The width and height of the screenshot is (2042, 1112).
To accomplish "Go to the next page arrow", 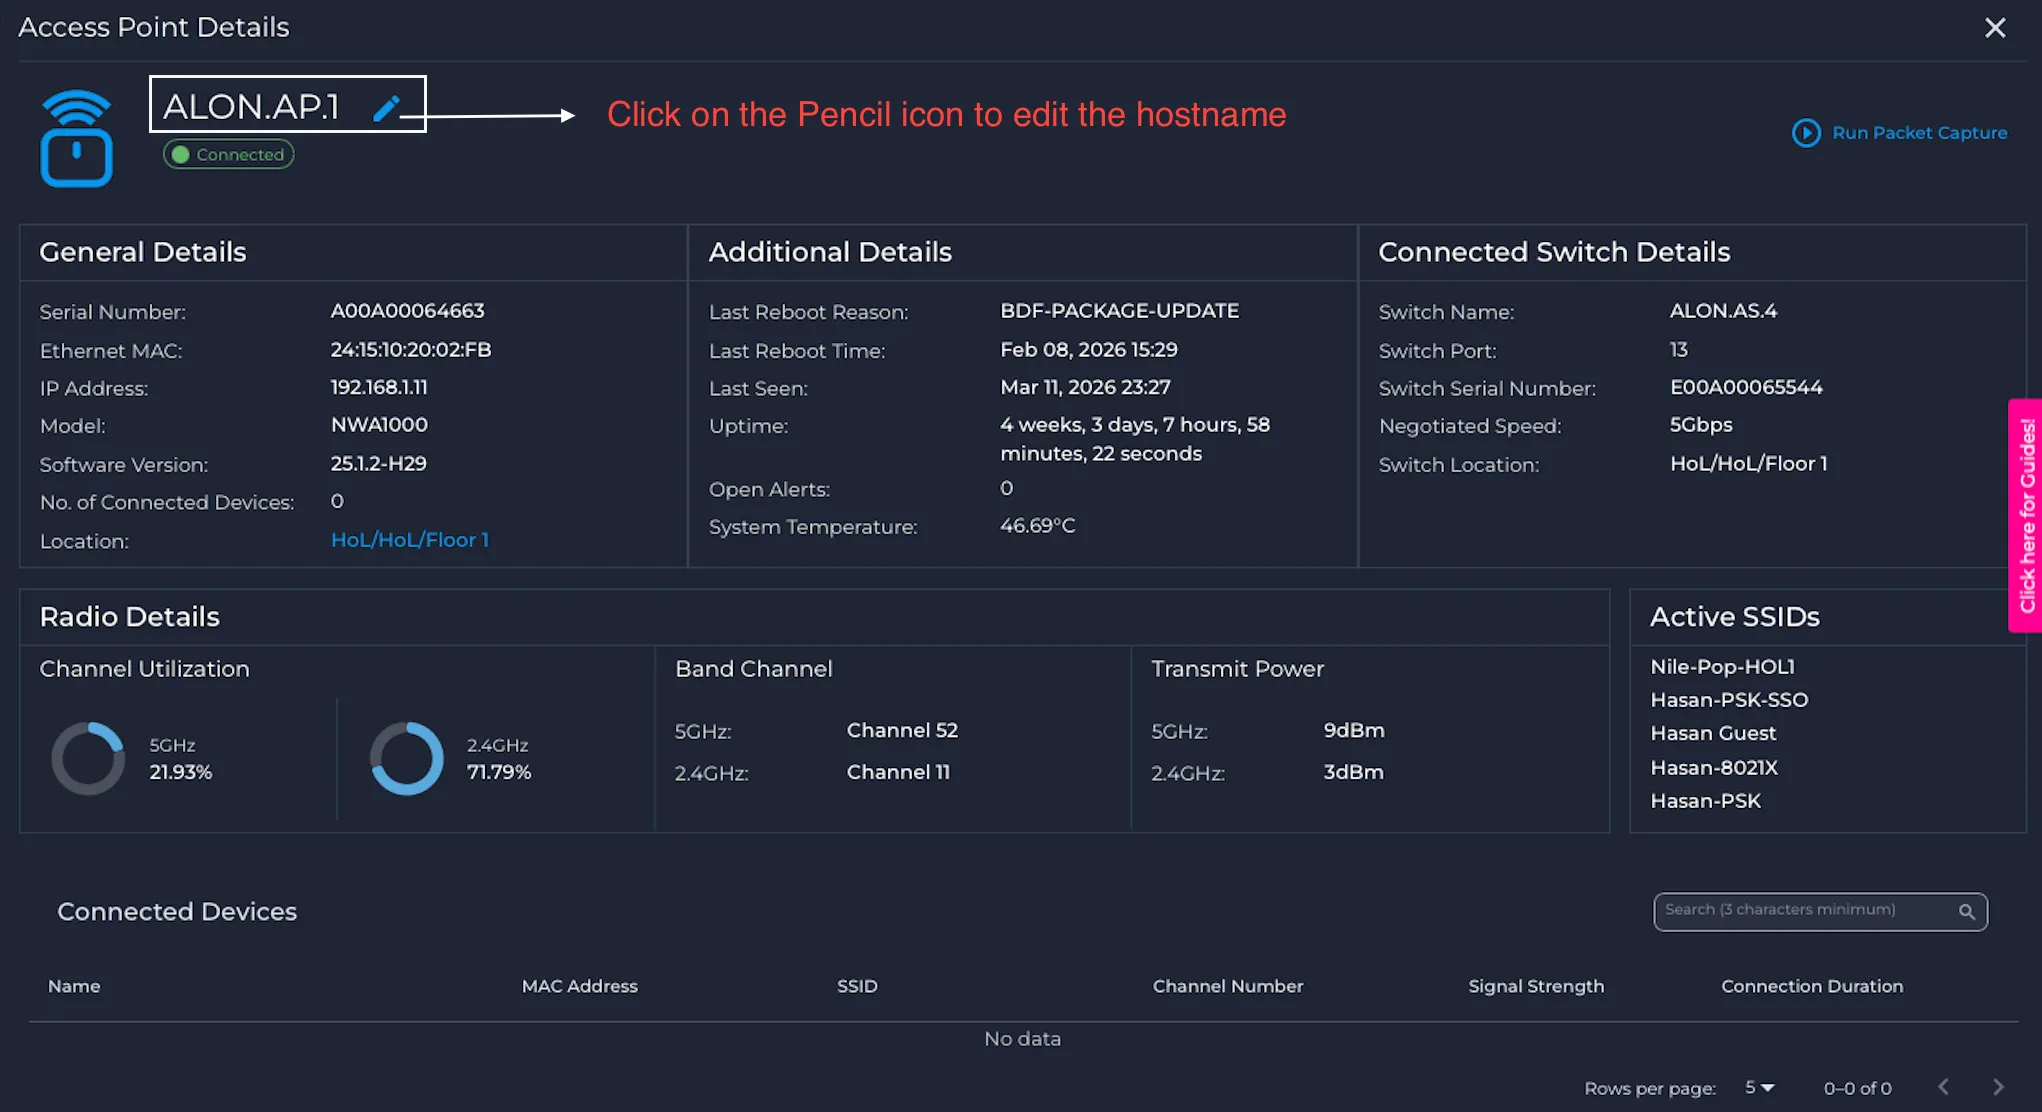I will 1998,1087.
